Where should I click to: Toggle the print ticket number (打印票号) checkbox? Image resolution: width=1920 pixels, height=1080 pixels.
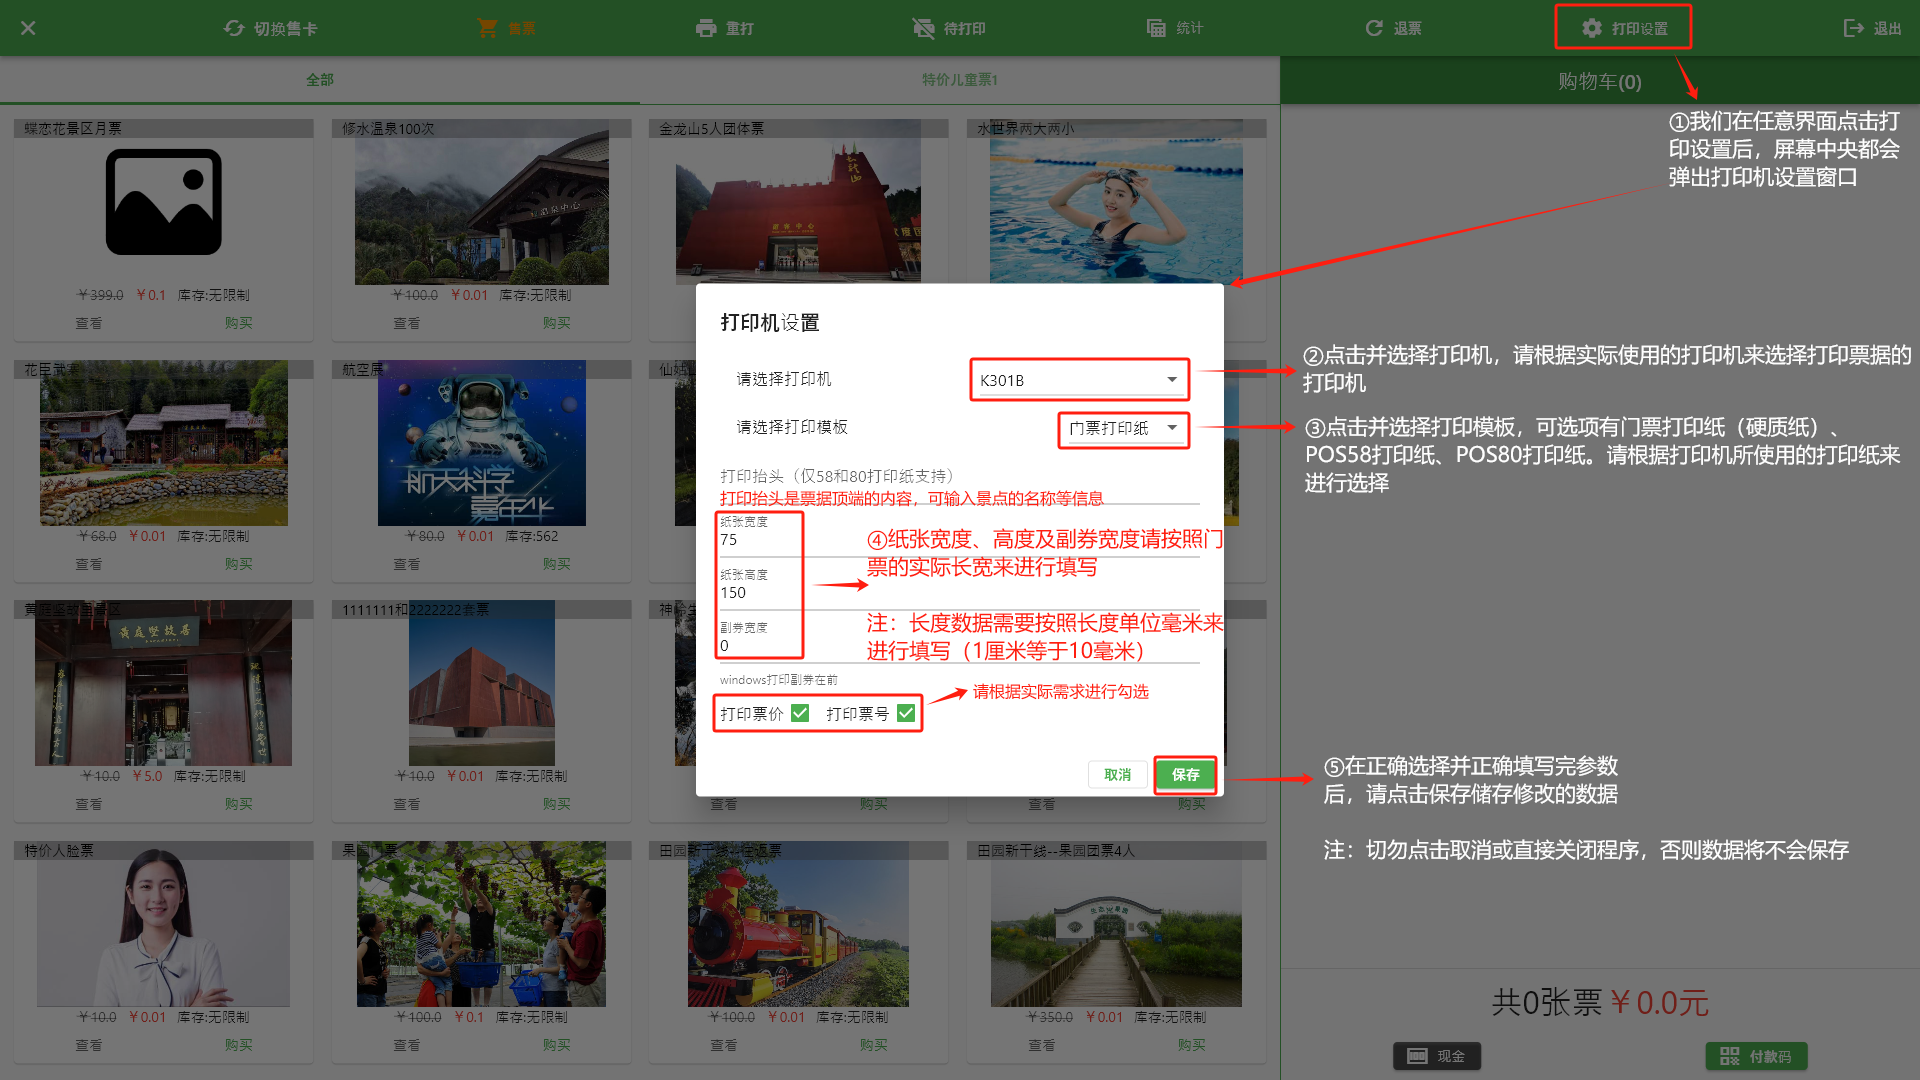click(x=906, y=713)
